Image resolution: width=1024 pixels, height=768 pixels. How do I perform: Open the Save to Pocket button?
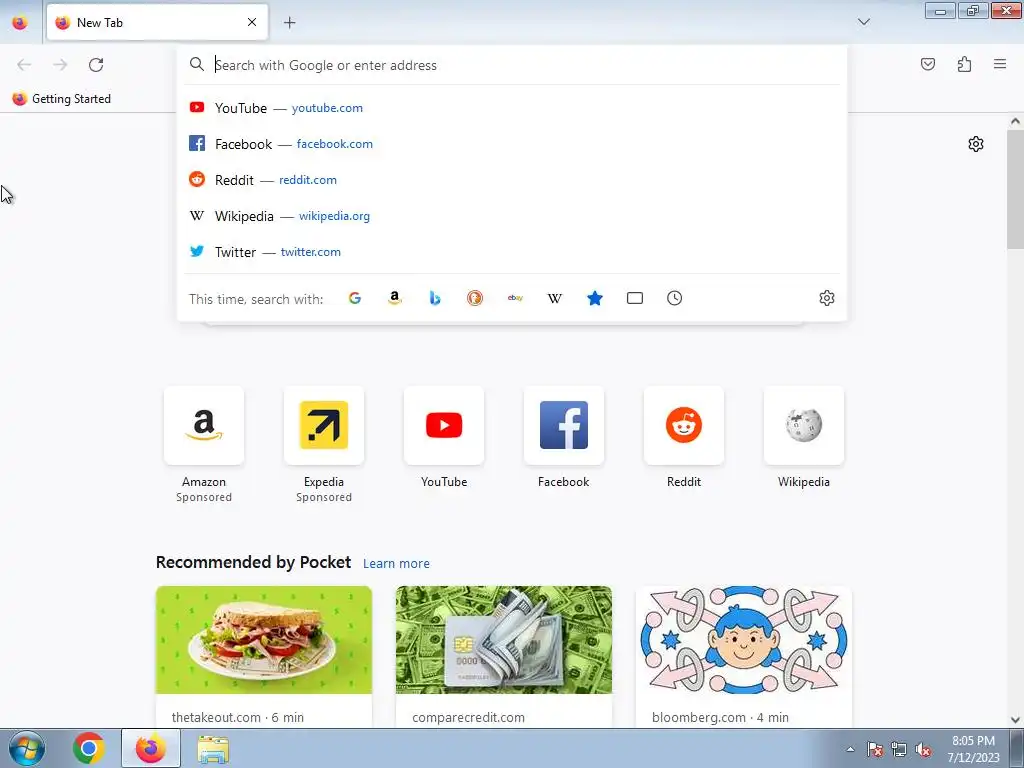(x=928, y=64)
